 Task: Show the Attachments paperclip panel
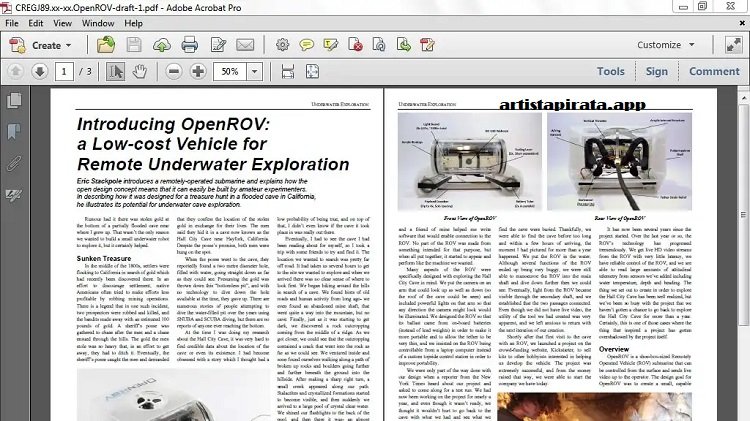tap(14, 163)
